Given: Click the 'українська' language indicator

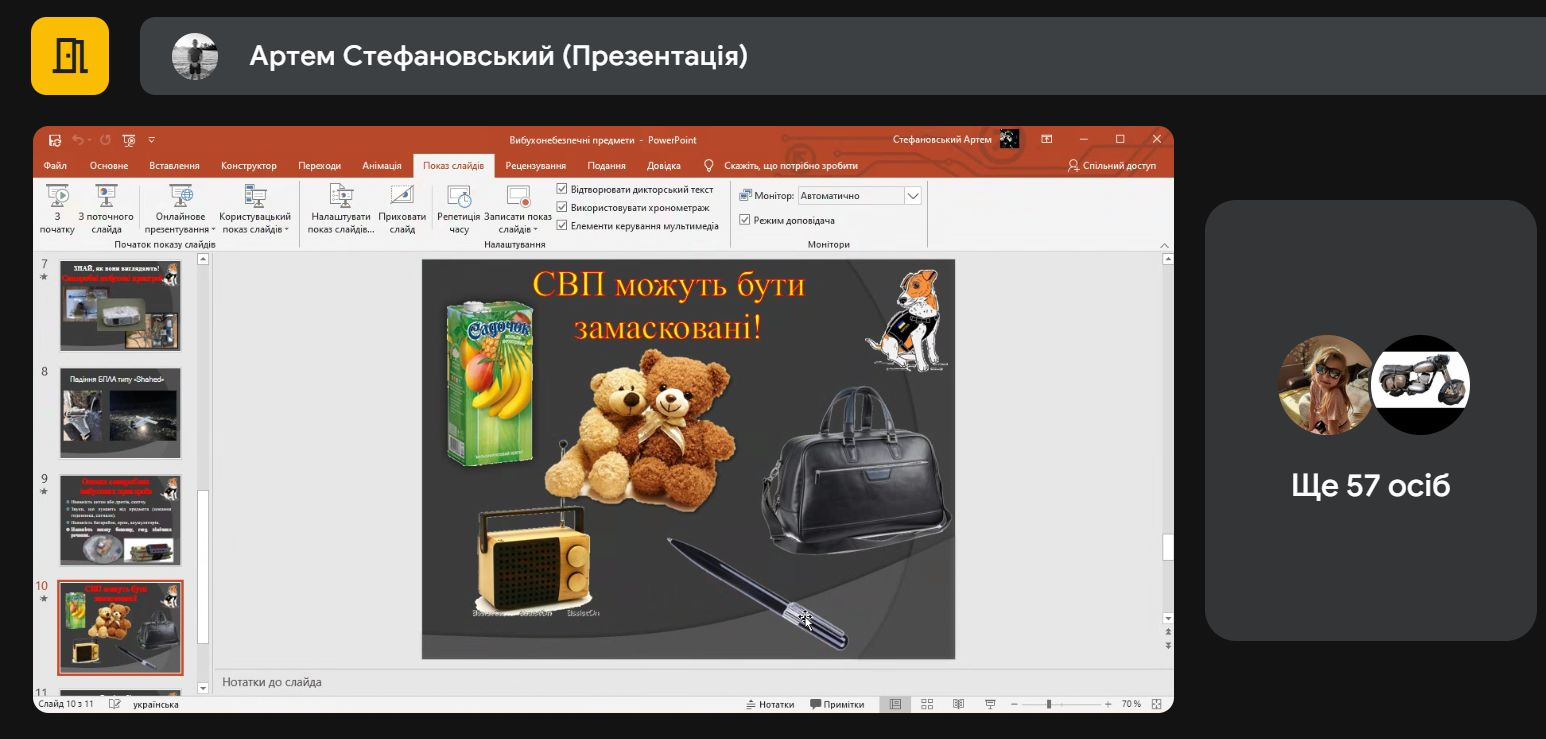Looking at the screenshot, I should click(156, 704).
